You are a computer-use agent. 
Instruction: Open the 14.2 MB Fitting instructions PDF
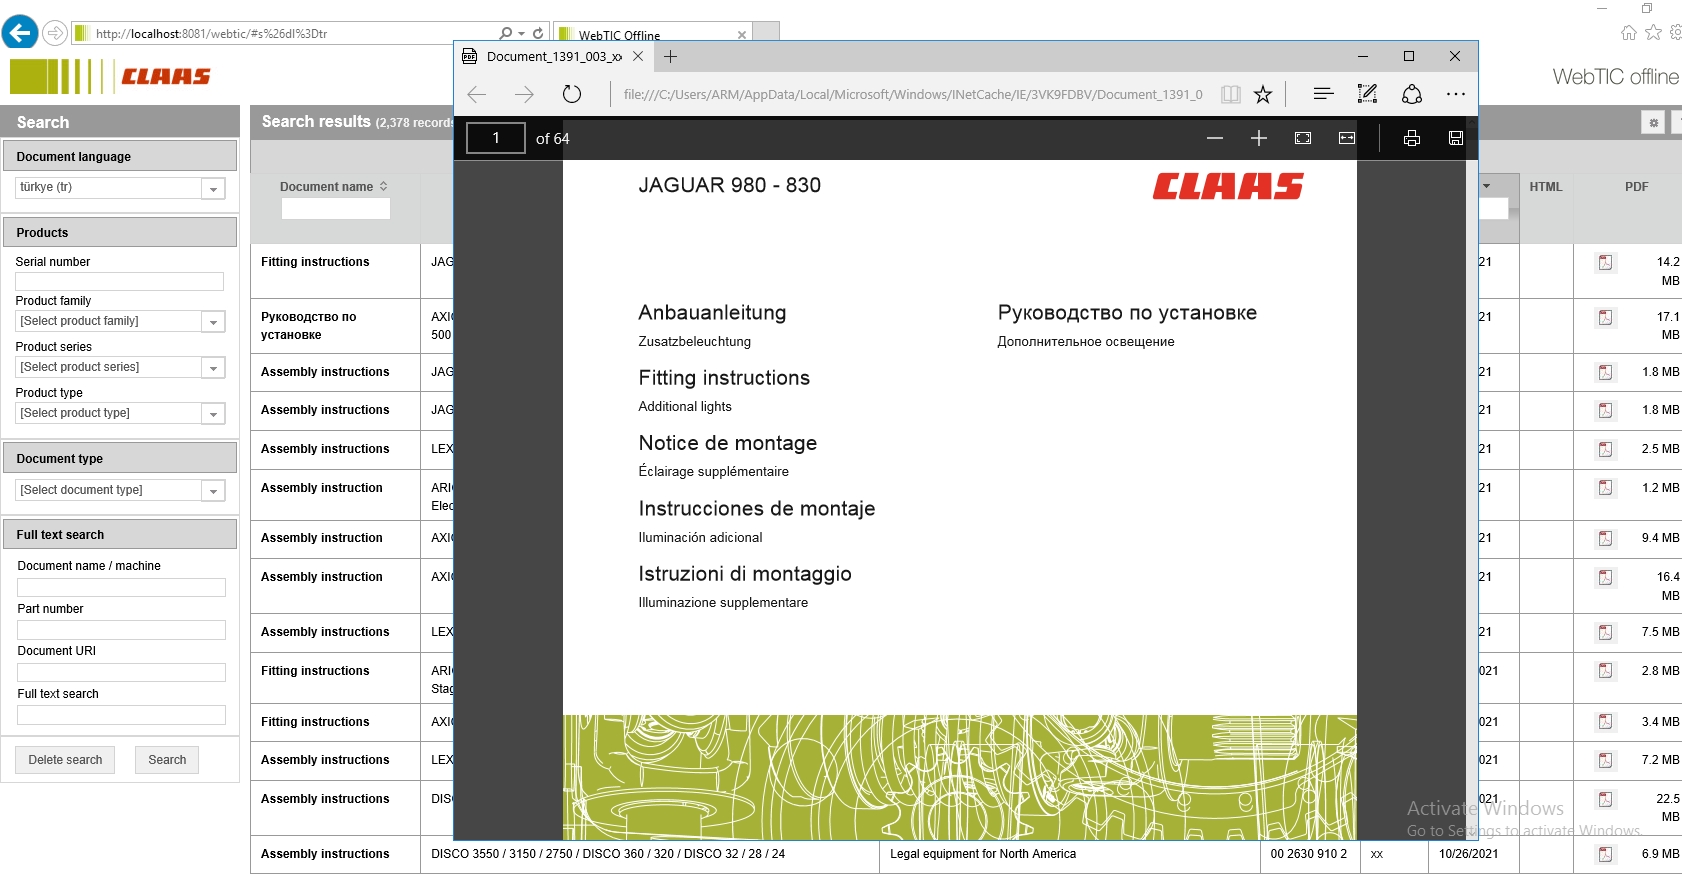1605,262
